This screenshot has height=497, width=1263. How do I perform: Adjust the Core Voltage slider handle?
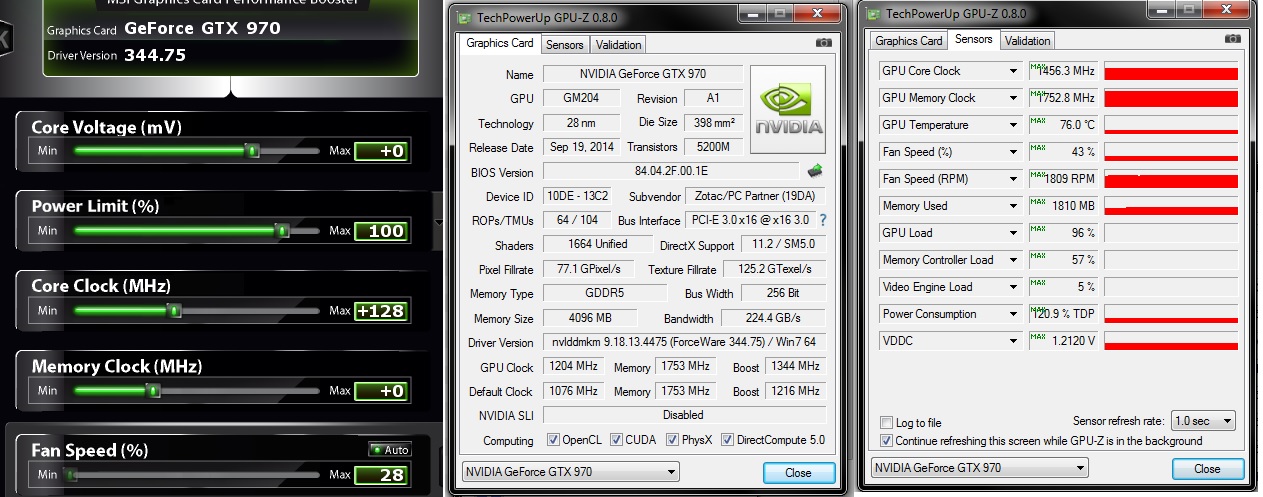click(x=253, y=150)
